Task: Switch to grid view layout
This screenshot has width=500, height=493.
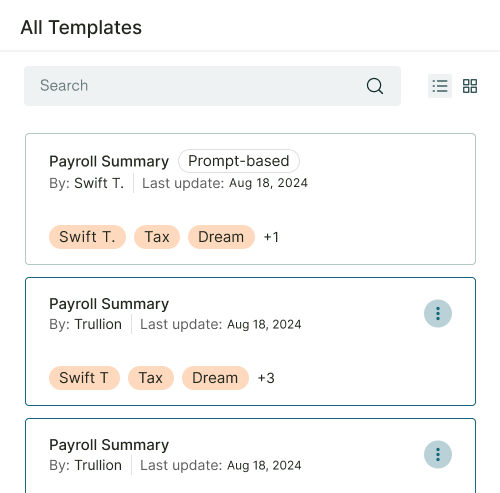Action: pyautogui.click(x=470, y=86)
